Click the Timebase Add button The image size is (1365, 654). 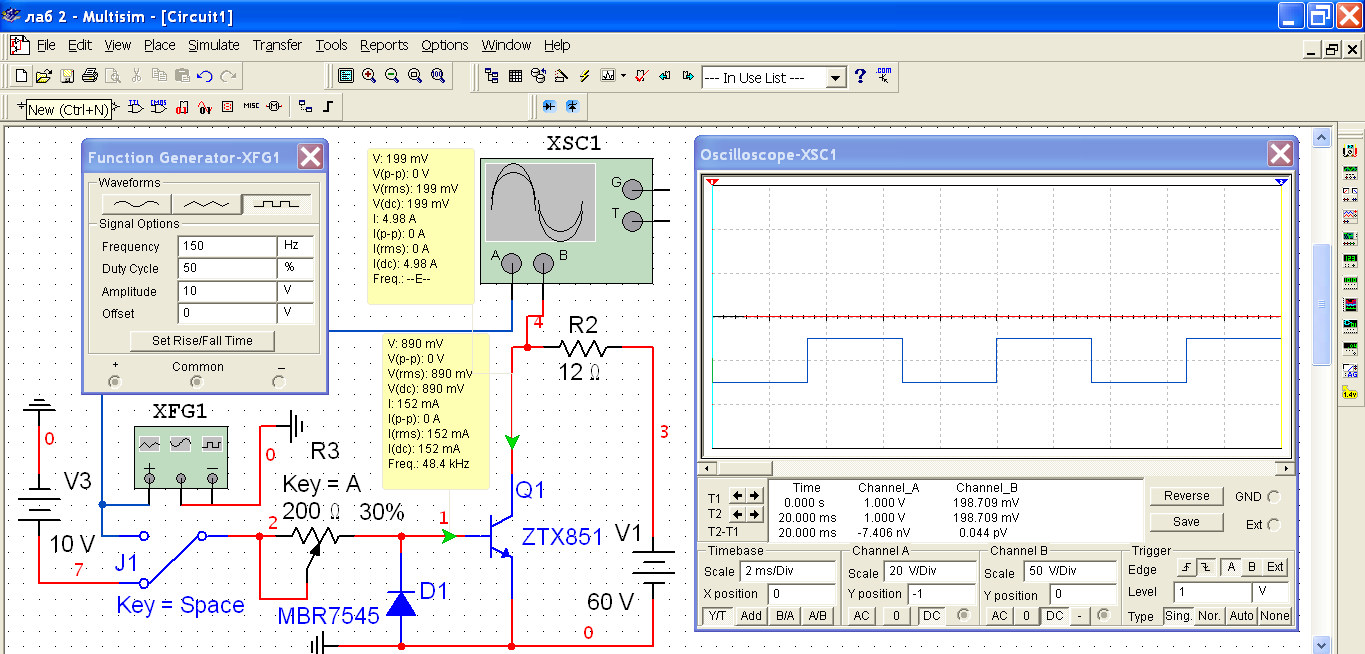(x=751, y=616)
